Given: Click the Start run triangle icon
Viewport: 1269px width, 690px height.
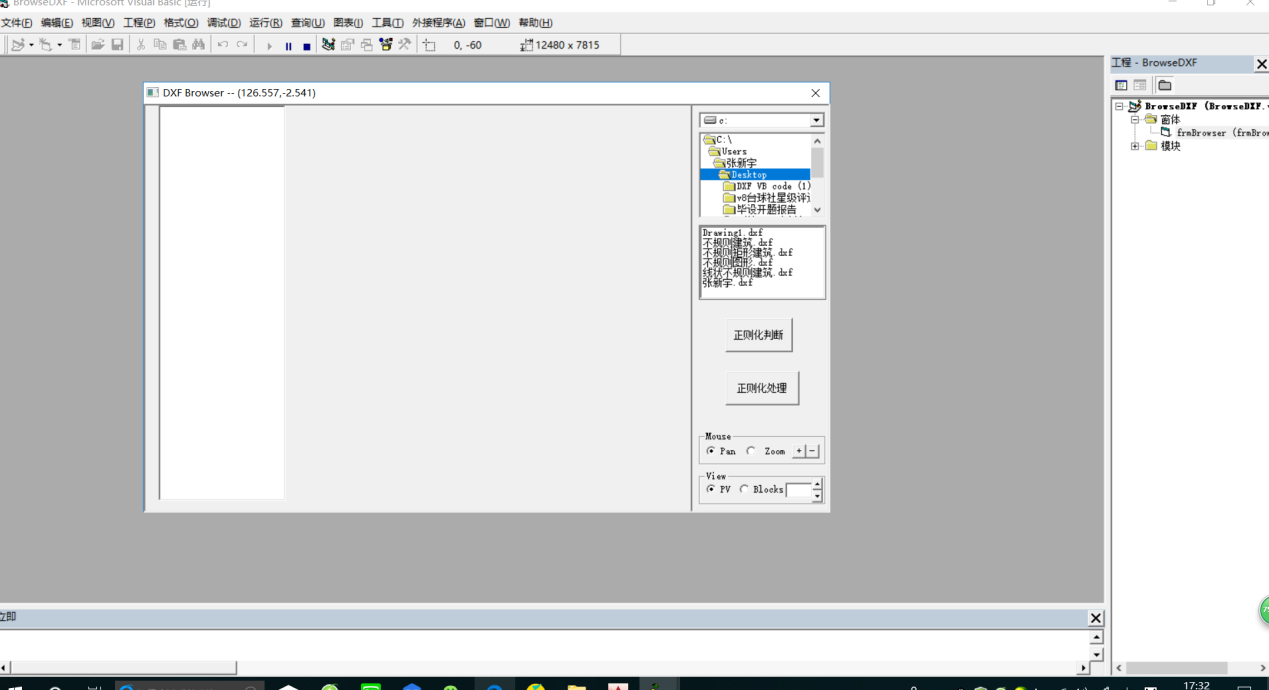Looking at the screenshot, I should (269, 46).
